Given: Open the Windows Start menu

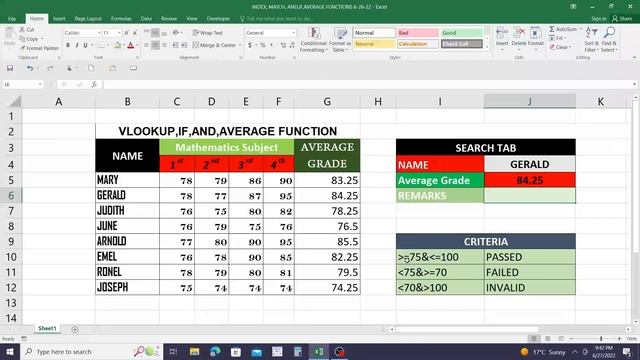Looking at the screenshot, I should [x=10, y=351].
